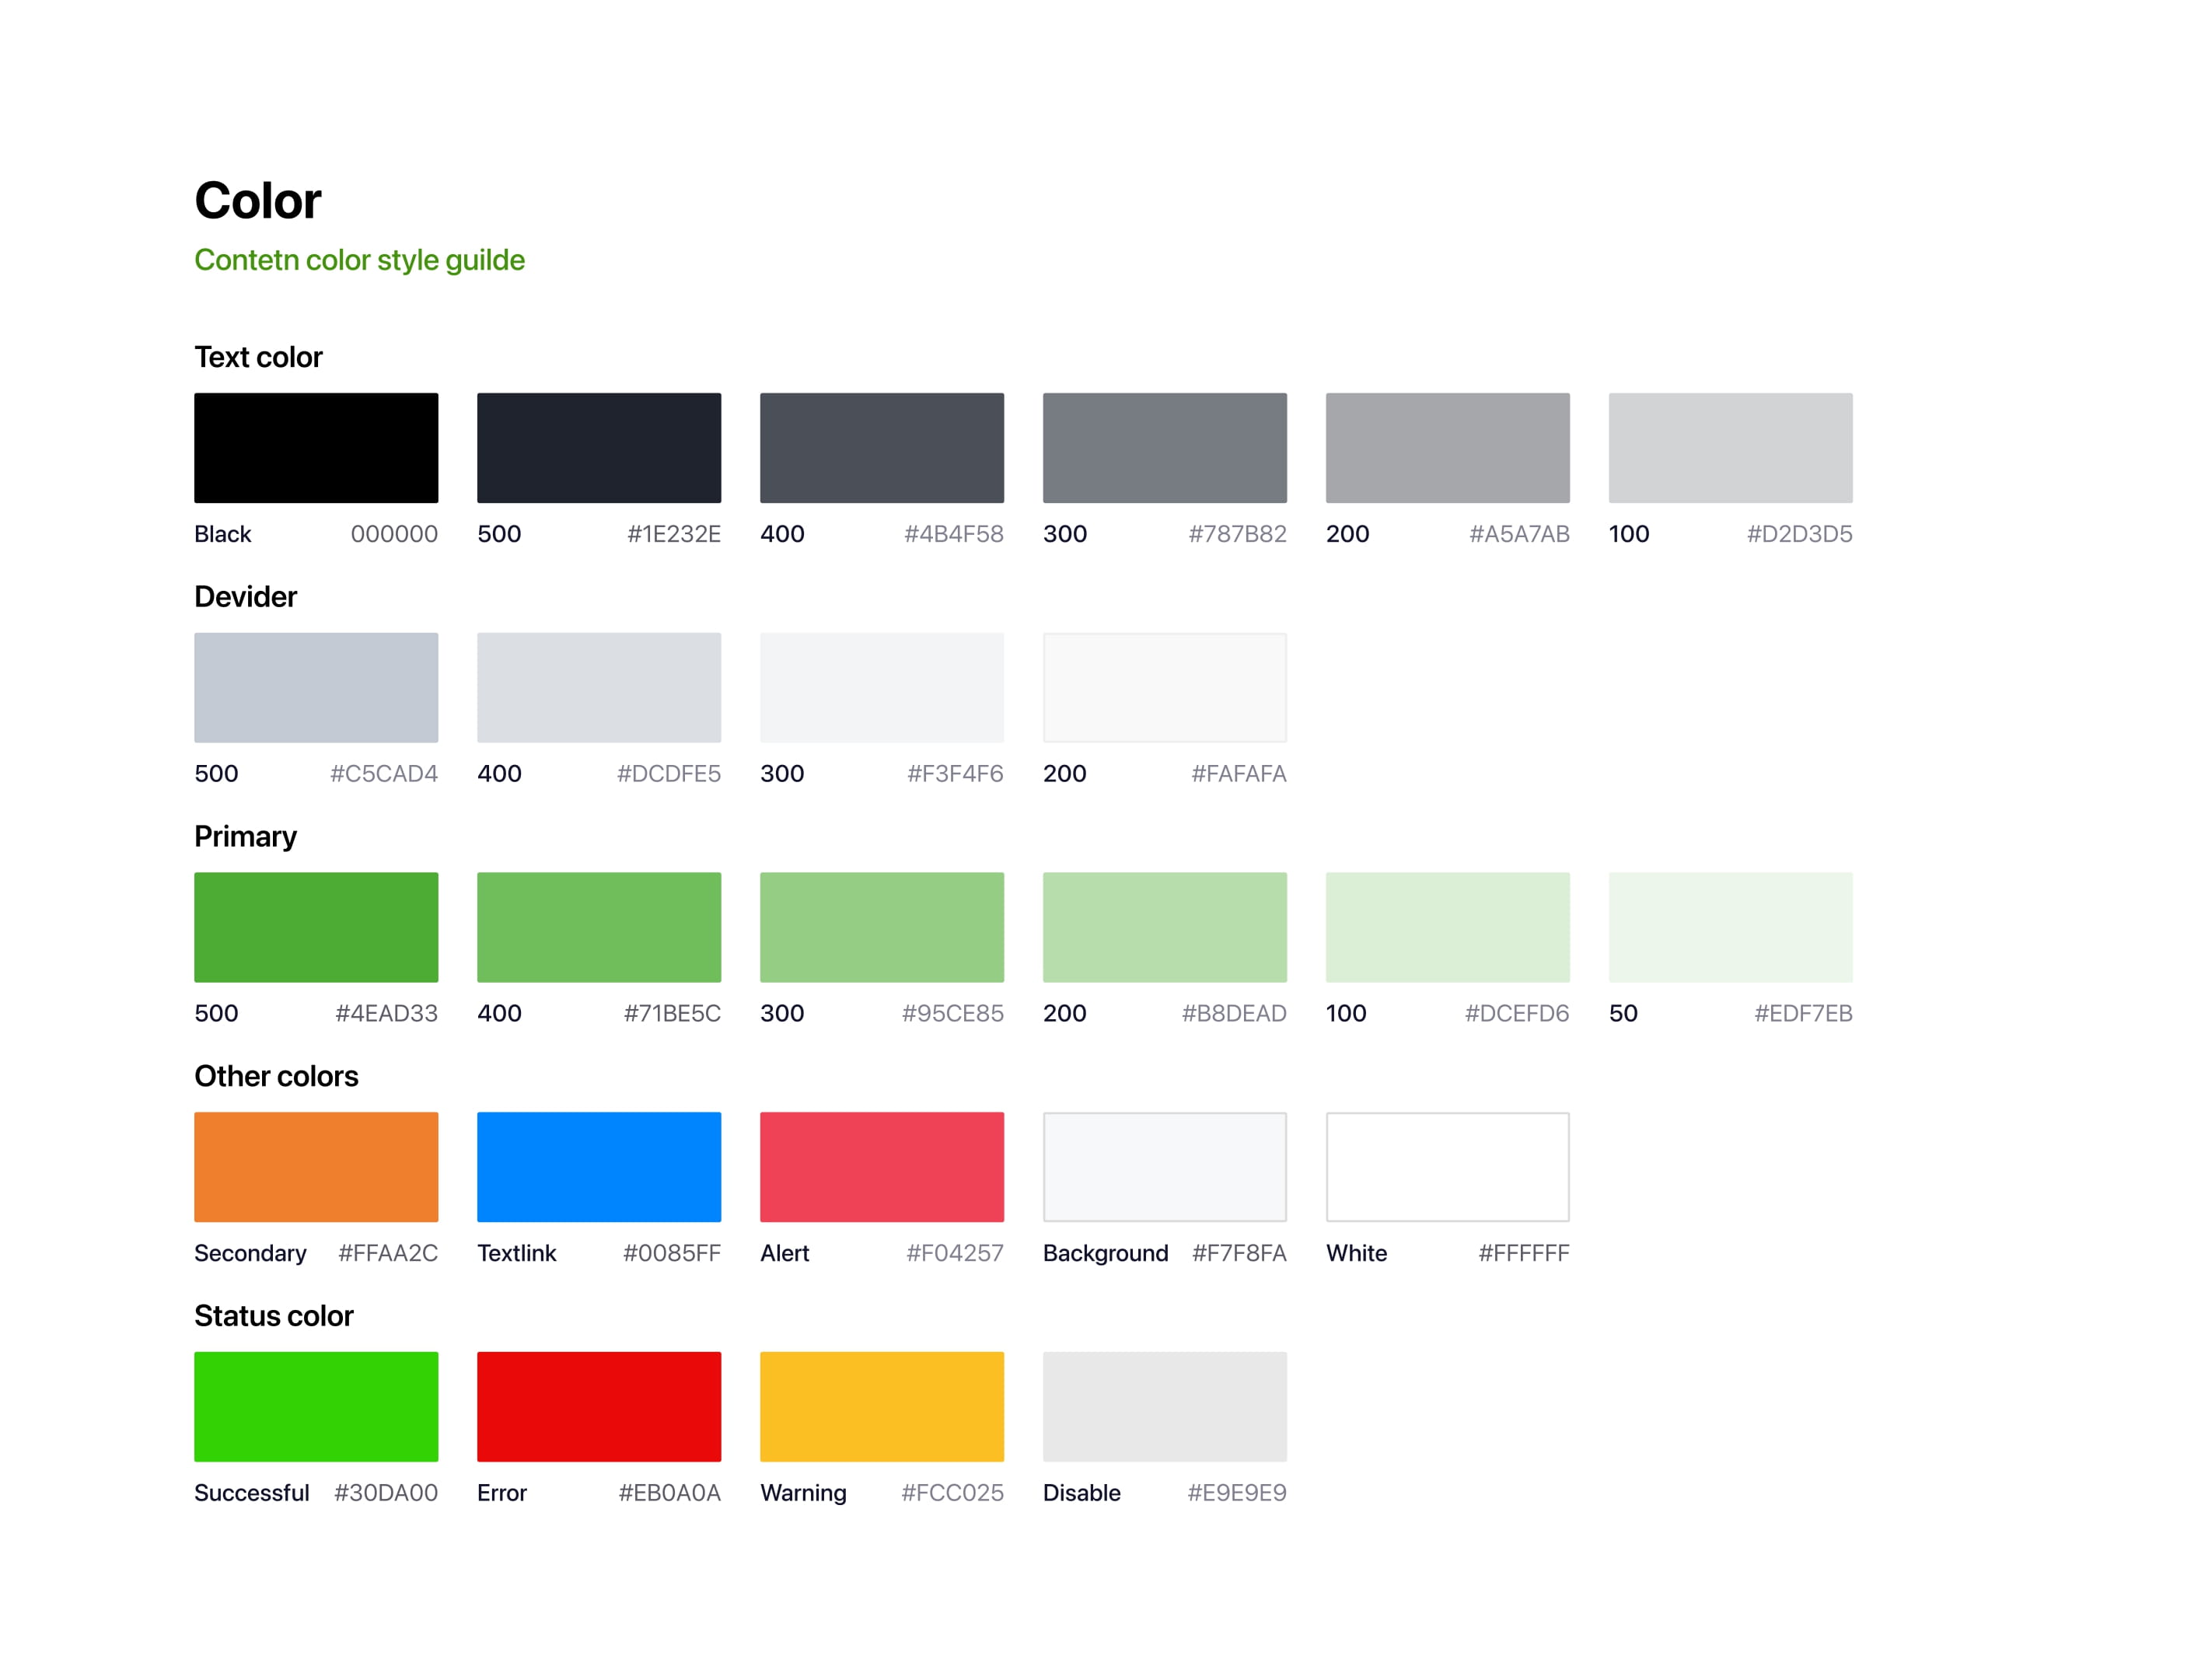This screenshot has height=1659, width=2212.
Task: Select the 'Textlink' color label
Action: 516,1253
